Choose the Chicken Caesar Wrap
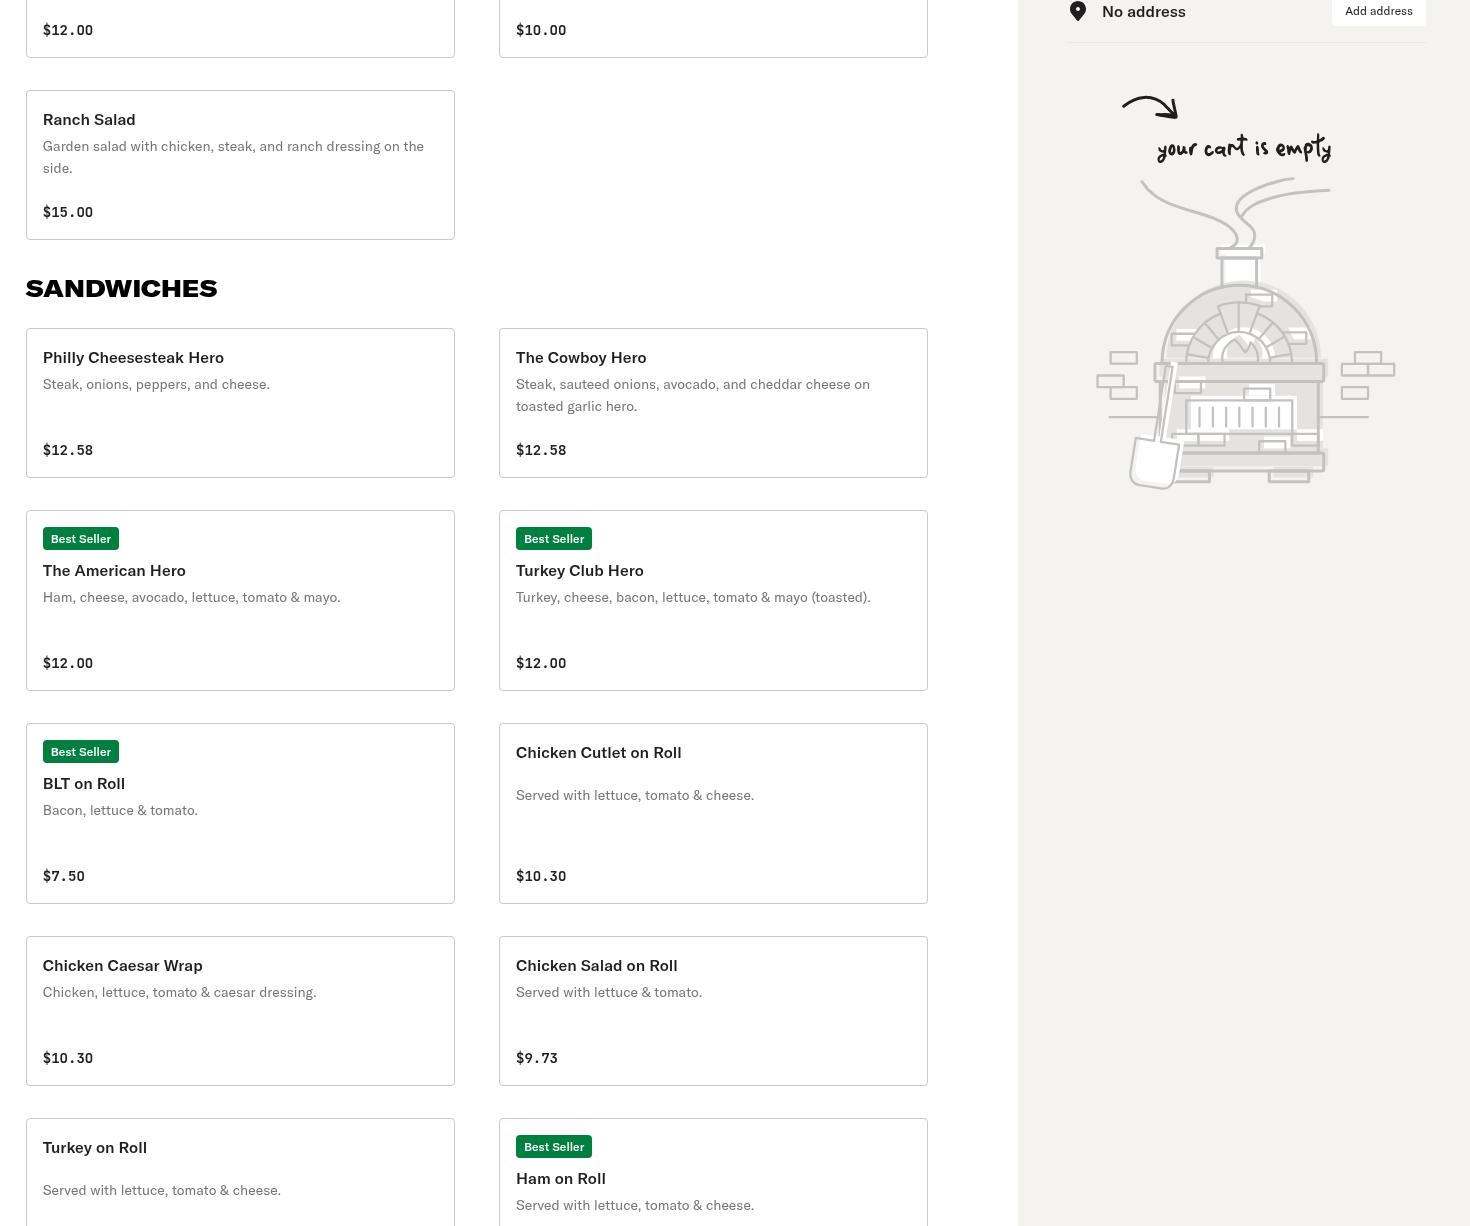This screenshot has height=1226, width=1470. click(240, 1011)
